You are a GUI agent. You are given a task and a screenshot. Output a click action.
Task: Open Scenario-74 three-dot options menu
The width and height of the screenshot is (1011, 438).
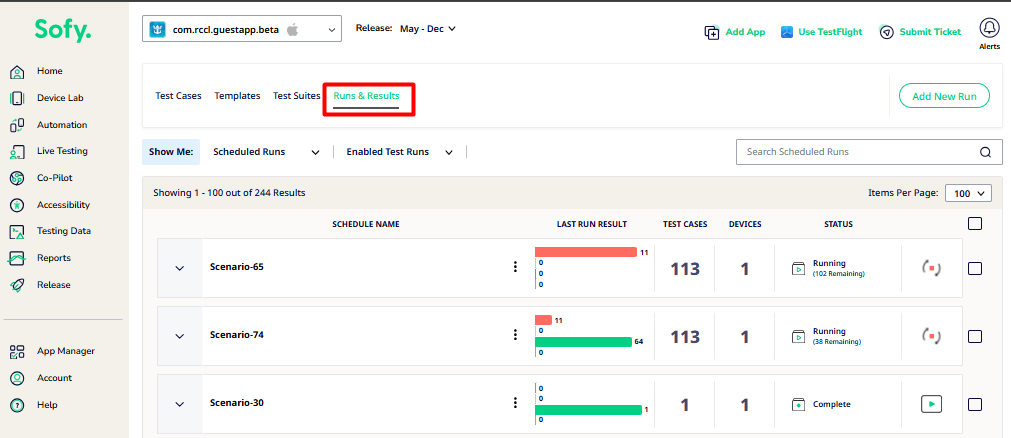click(515, 335)
